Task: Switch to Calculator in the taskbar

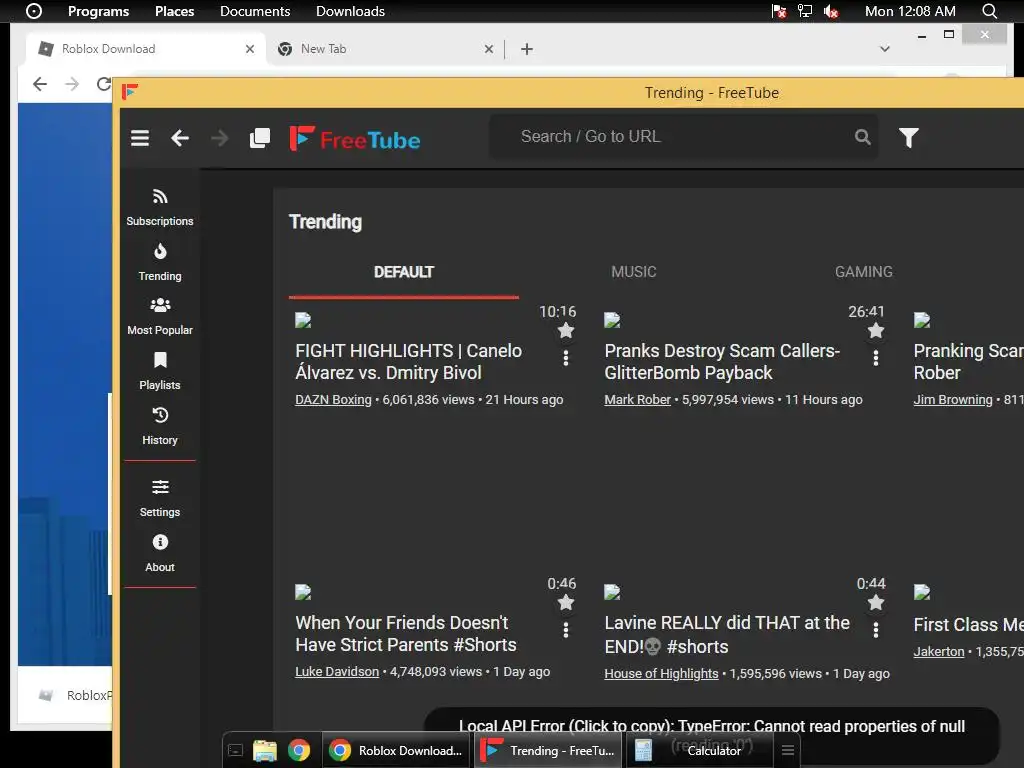Action: click(x=699, y=750)
